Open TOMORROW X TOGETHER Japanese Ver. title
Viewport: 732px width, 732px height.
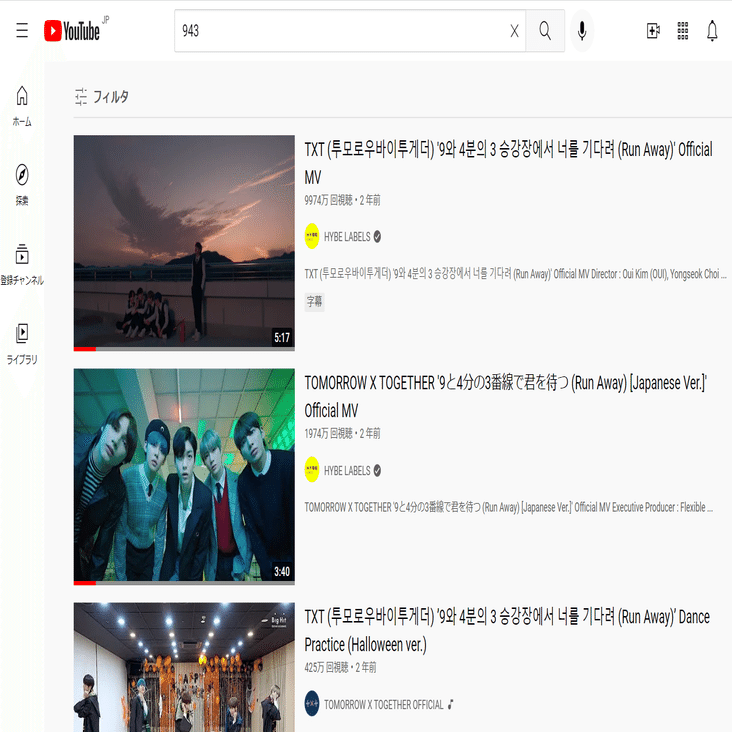tap(506, 397)
